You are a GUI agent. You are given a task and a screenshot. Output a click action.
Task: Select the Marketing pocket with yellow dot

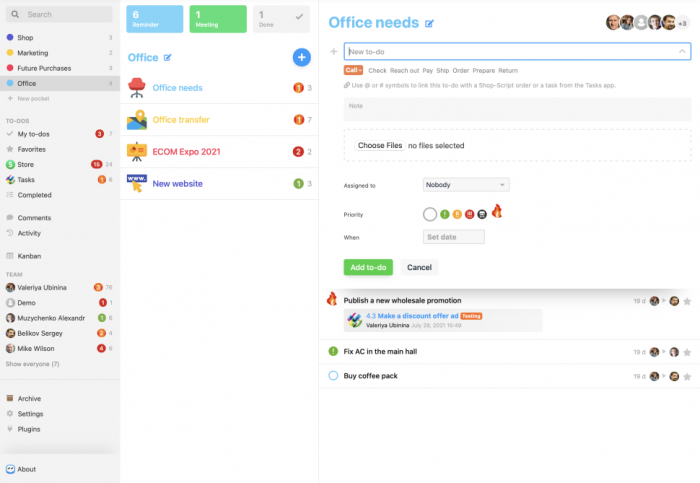[33, 53]
